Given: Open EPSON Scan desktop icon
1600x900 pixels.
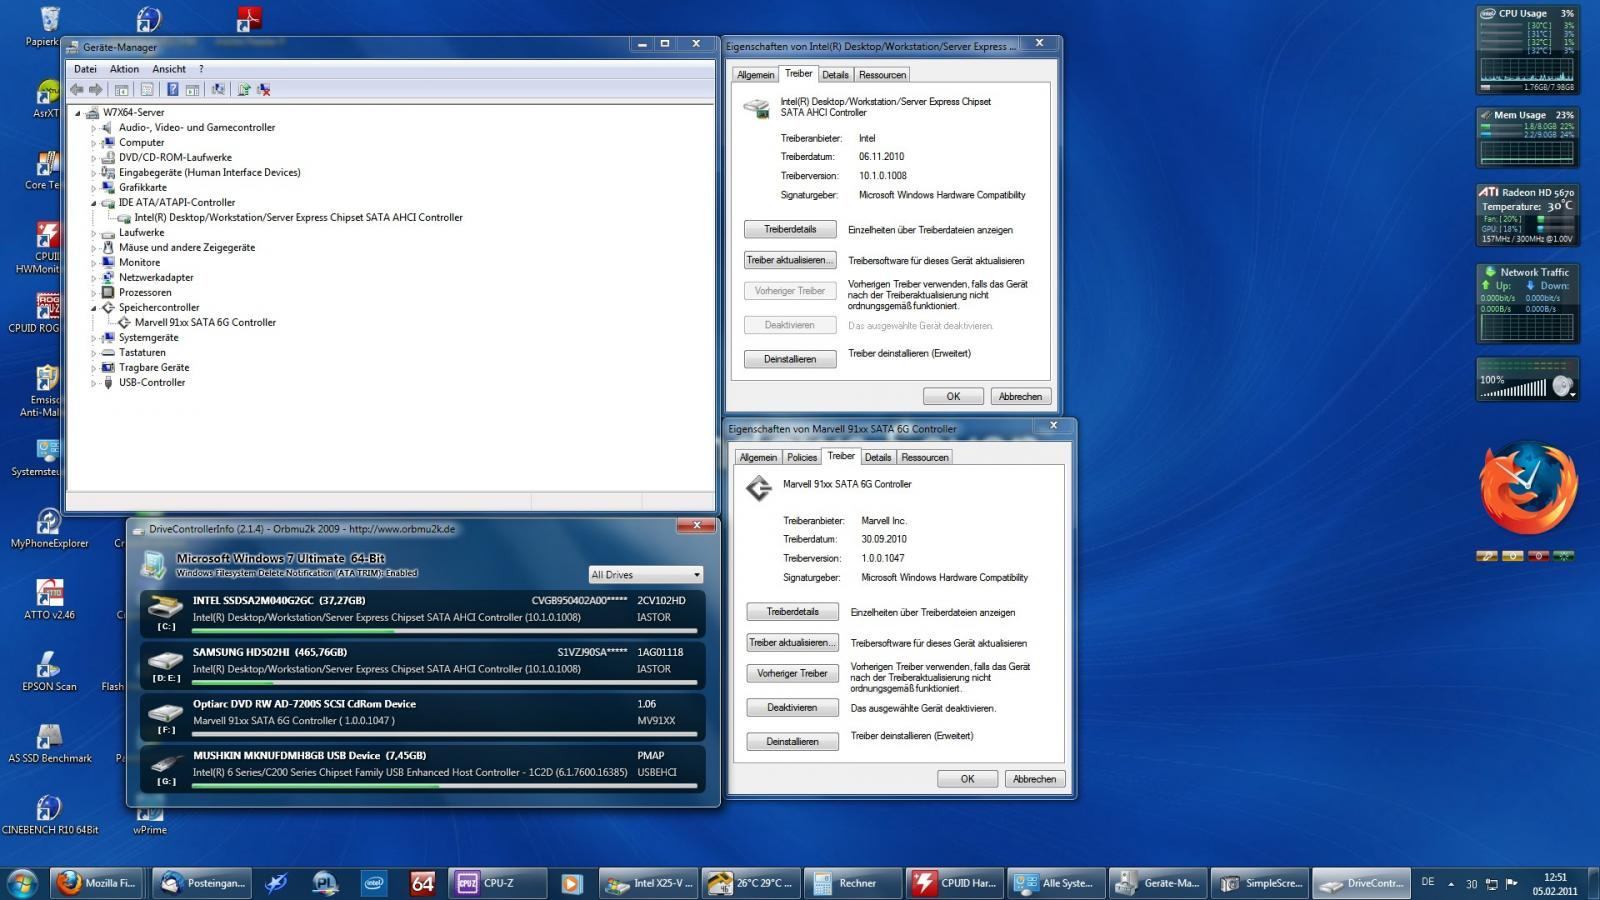Looking at the screenshot, I should (x=49, y=671).
